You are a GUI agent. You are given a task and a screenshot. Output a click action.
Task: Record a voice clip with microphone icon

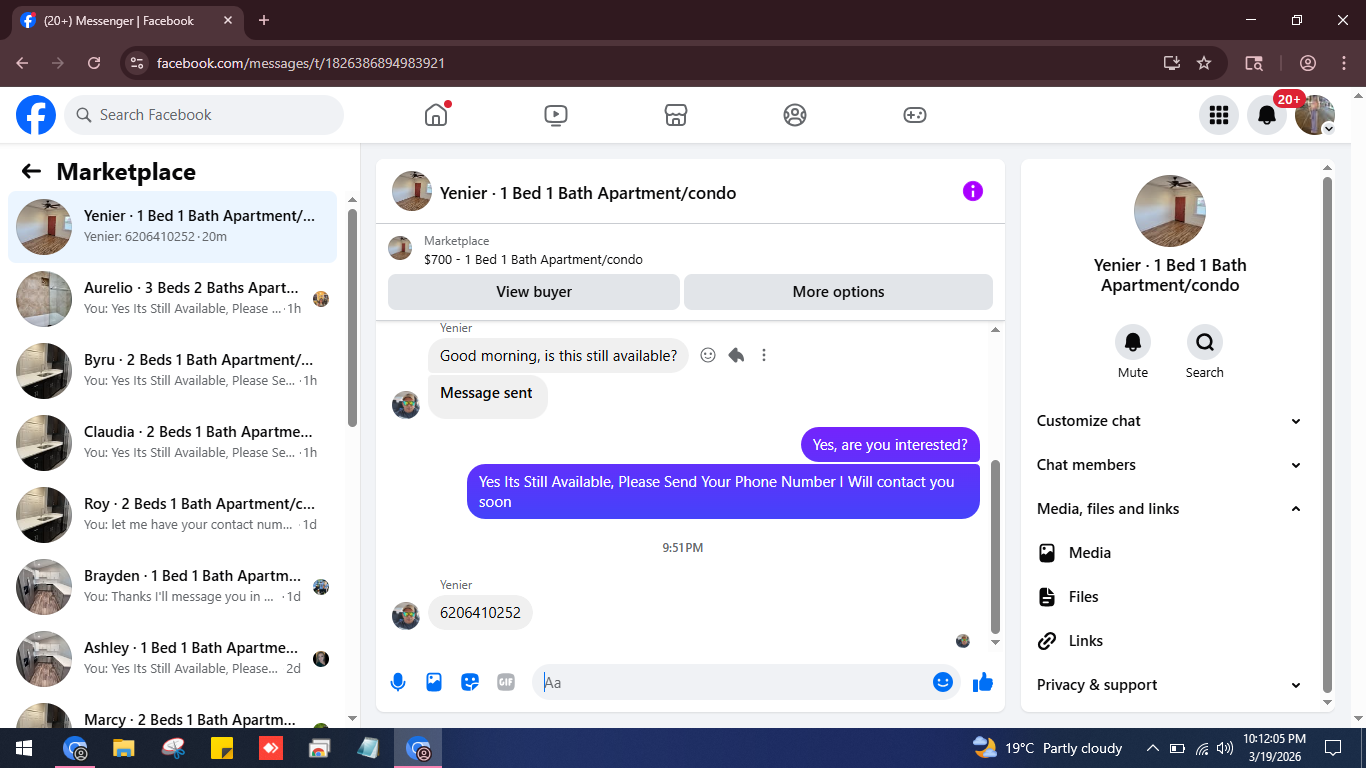tap(398, 682)
